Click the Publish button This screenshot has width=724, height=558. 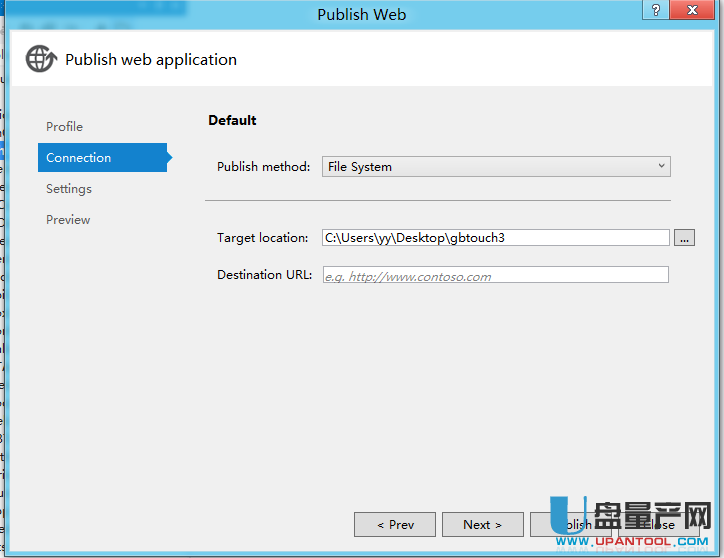coord(571,524)
